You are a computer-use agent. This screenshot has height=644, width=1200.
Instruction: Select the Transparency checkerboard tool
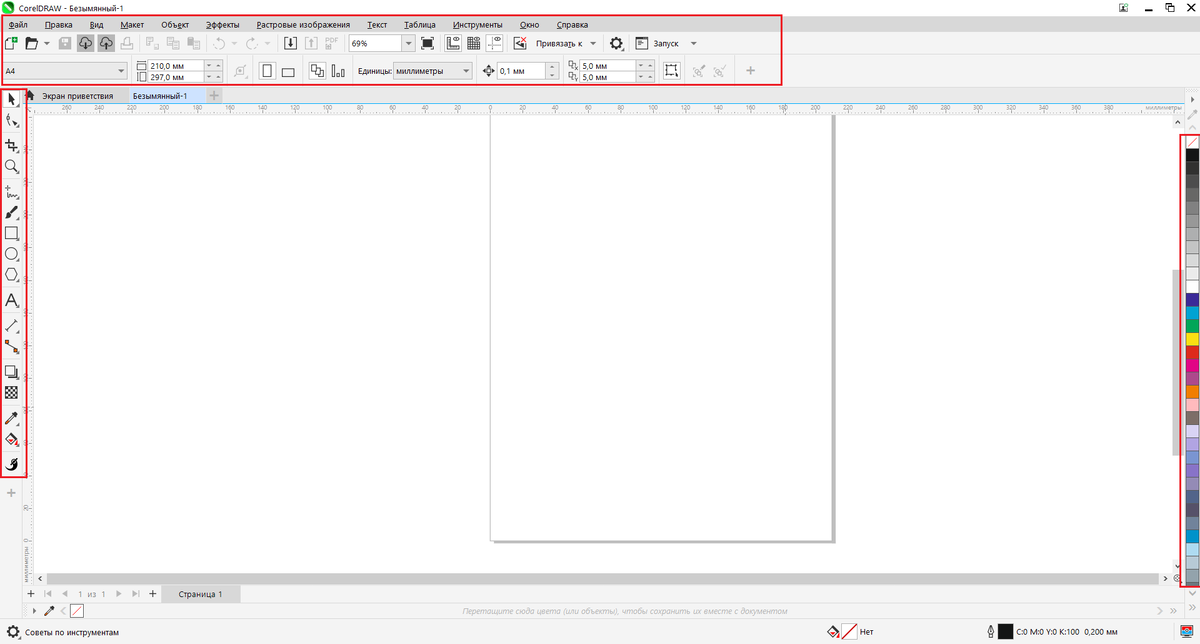point(12,393)
